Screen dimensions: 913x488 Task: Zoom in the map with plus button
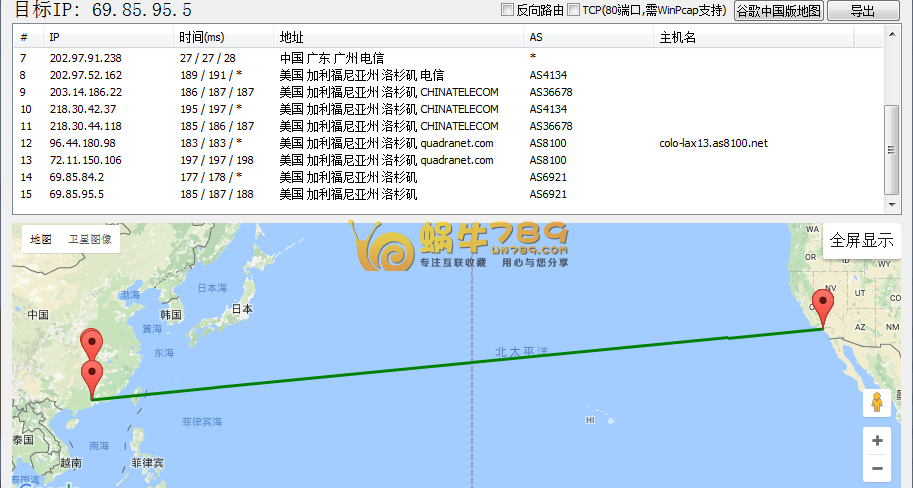877,441
